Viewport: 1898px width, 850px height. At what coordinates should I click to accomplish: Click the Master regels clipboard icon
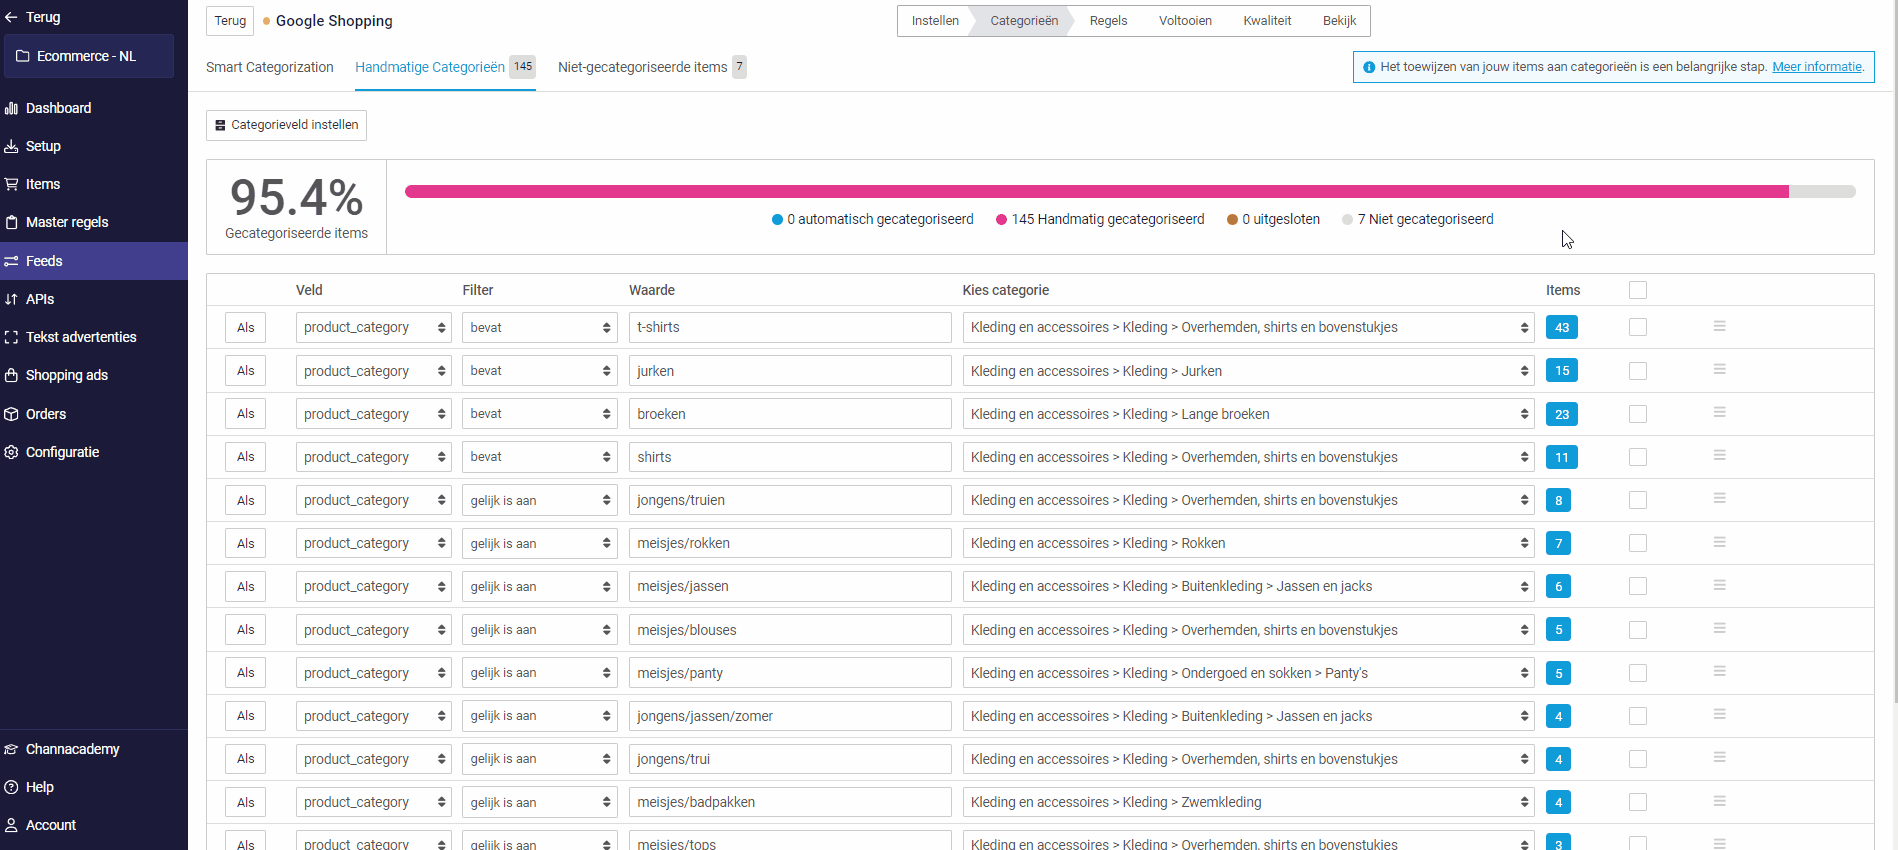coord(12,222)
